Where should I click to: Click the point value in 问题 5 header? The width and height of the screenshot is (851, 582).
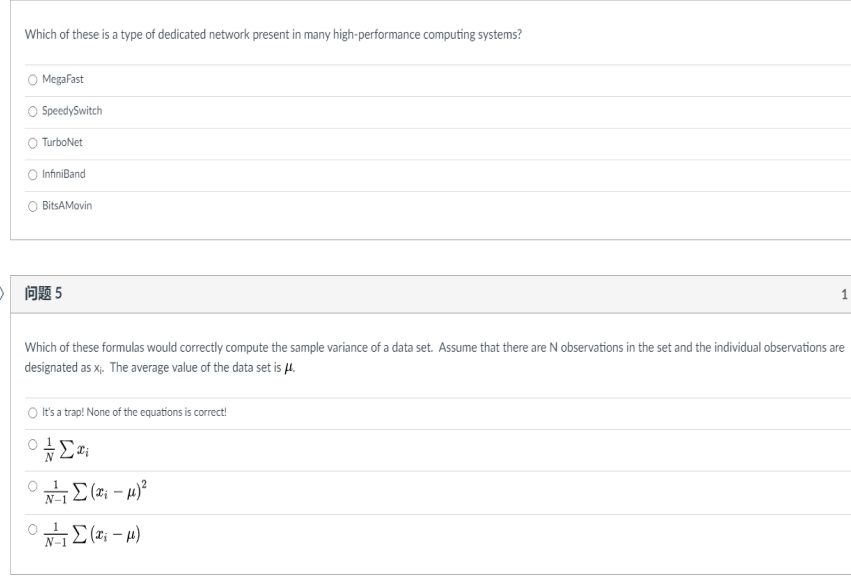coord(845,295)
